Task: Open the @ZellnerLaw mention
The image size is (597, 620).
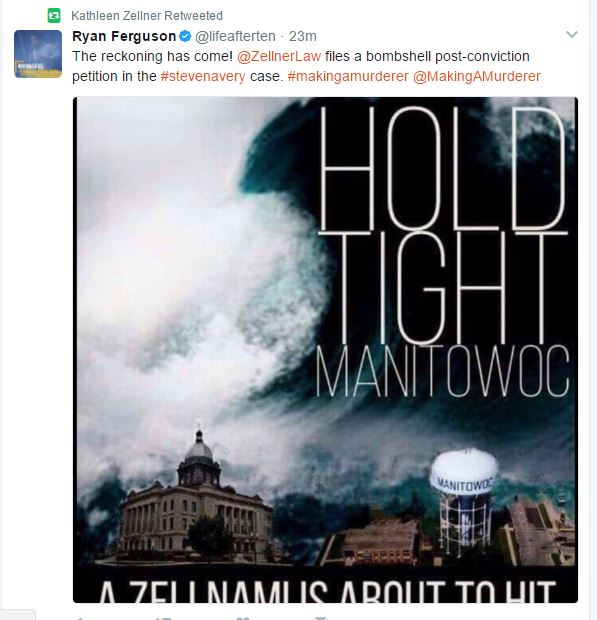Action: (x=279, y=56)
